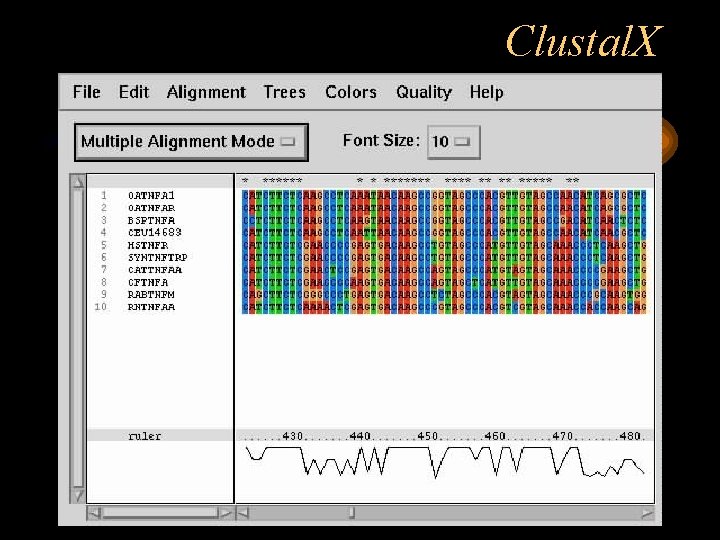Click the names panel horizontal scrollbar thumb
The height and width of the screenshot is (540, 720).
pos(160,513)
